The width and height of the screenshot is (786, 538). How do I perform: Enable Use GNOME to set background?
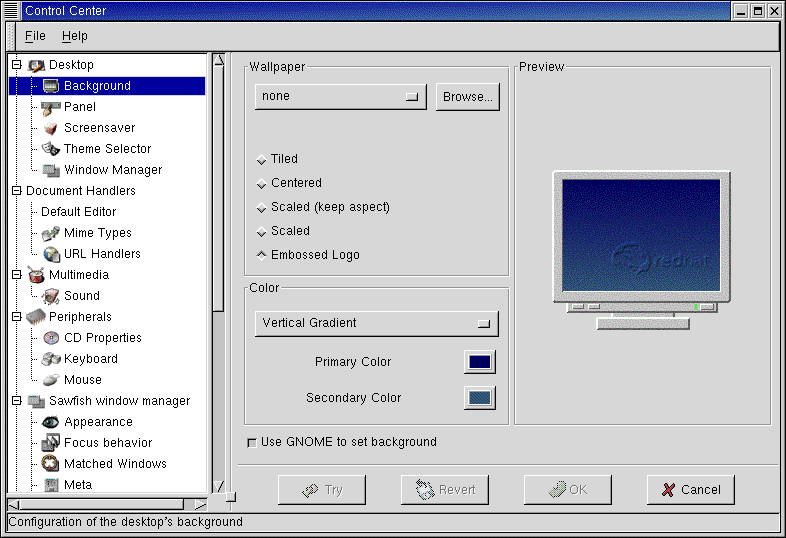(251, 442)
